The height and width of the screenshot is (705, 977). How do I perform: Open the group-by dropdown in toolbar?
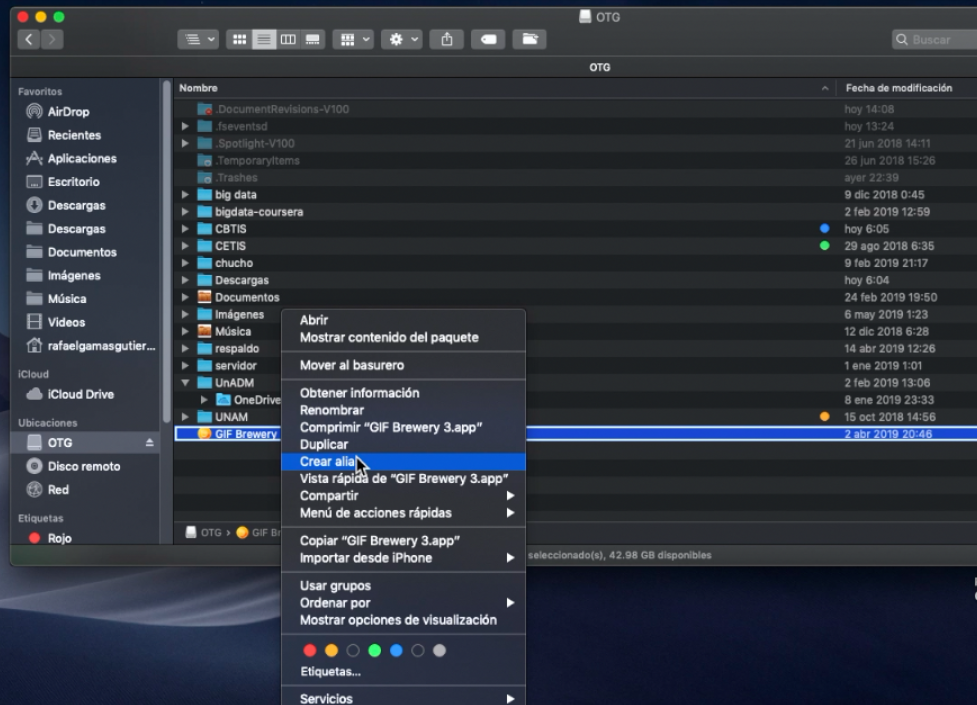coord(355,39)
